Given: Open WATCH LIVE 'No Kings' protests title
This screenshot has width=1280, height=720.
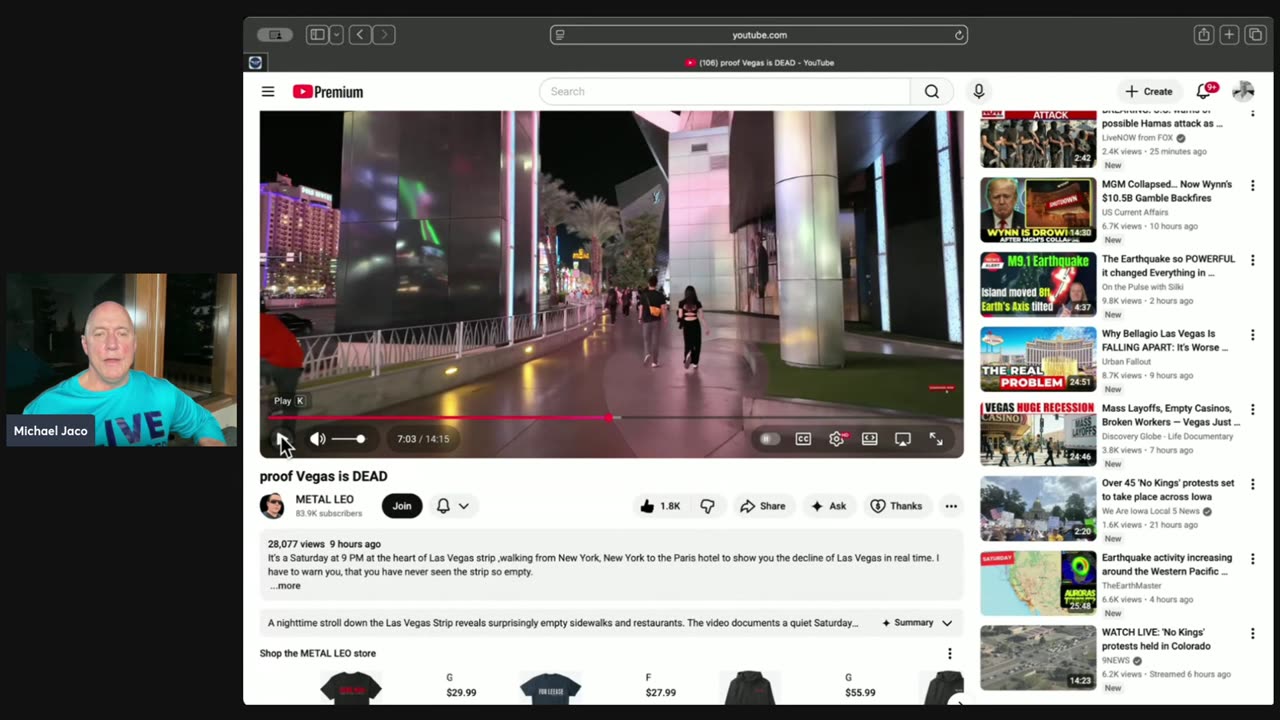Looking at the screenshot, I should coord(1156,639).
